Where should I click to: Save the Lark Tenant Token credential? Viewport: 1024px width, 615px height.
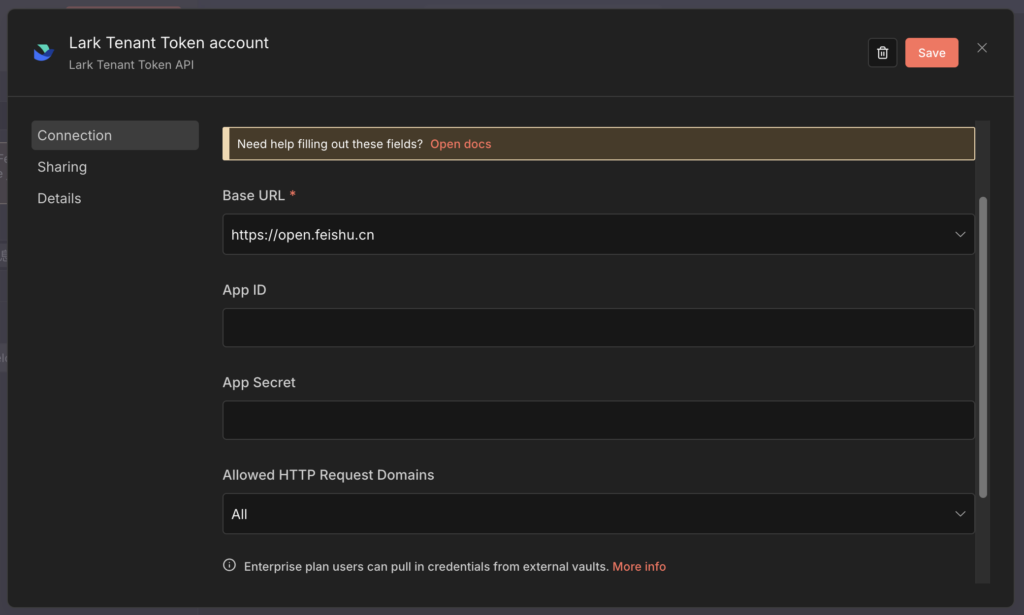point(931,53)
